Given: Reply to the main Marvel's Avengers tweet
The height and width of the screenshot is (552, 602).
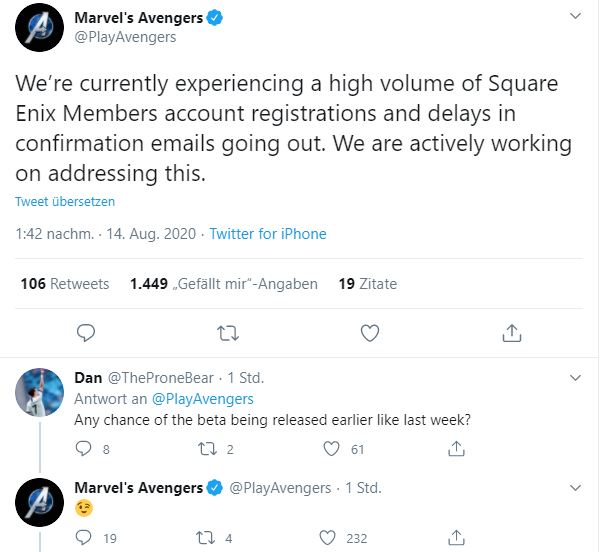Looking at the screenshot, I should point(86,332).
